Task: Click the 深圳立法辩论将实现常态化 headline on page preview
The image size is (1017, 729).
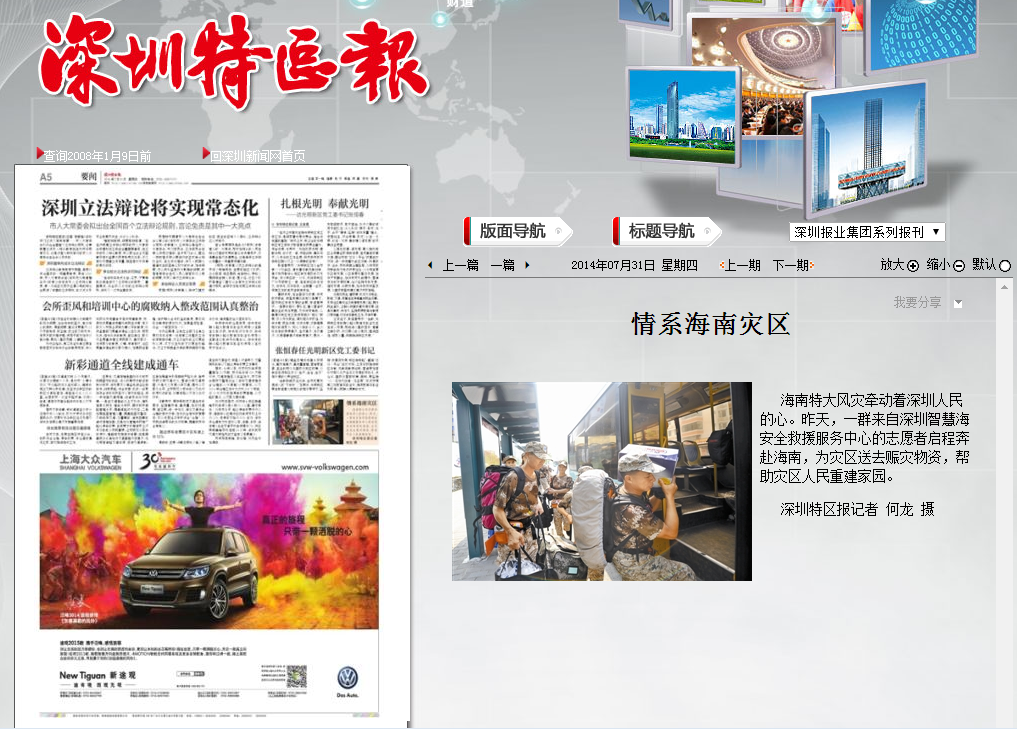Action: tap(150, 208)
